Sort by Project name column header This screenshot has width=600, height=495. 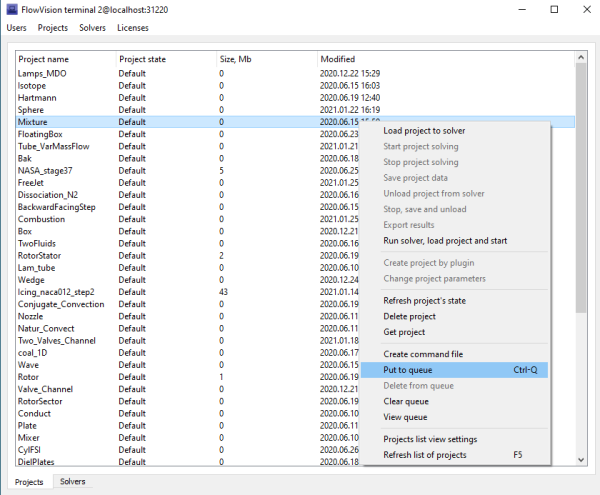click(x=66, y=59)
